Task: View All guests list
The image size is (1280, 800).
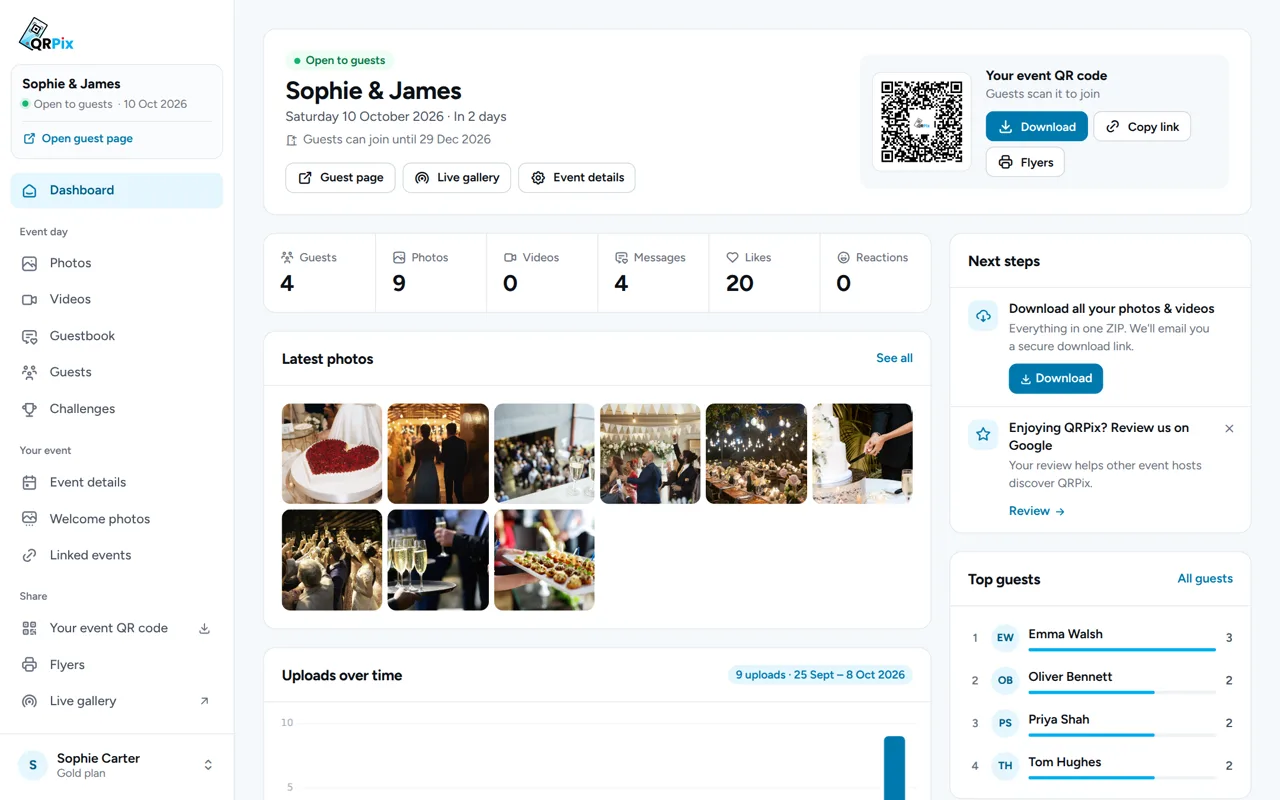Action: pos(1205,579)
